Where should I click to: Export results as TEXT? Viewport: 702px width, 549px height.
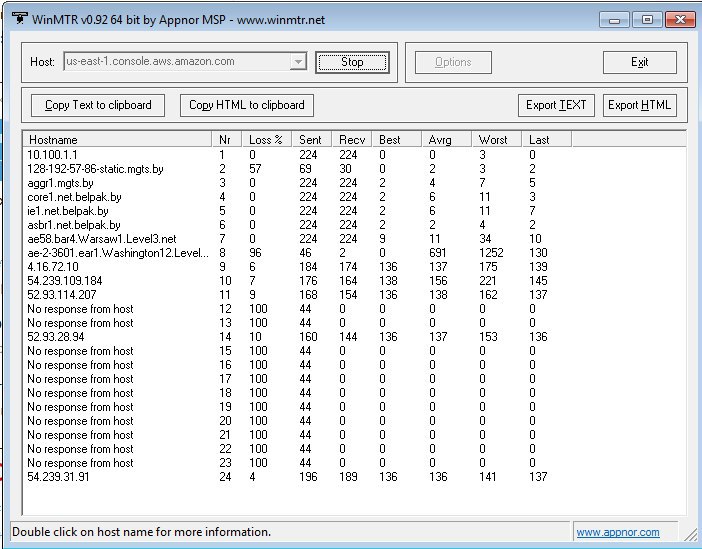coord(556,105)
